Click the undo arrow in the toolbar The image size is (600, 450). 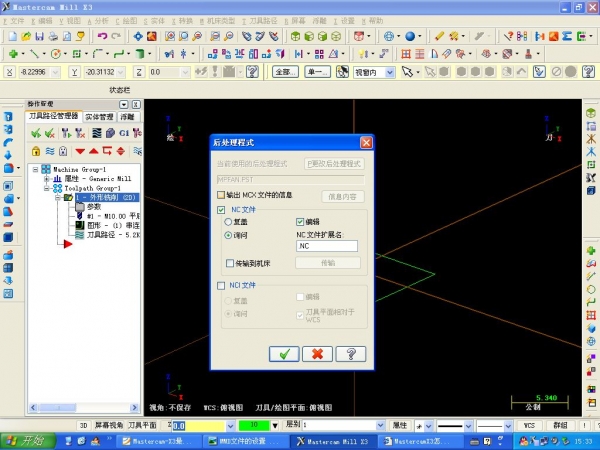click(x=102, y=36)
